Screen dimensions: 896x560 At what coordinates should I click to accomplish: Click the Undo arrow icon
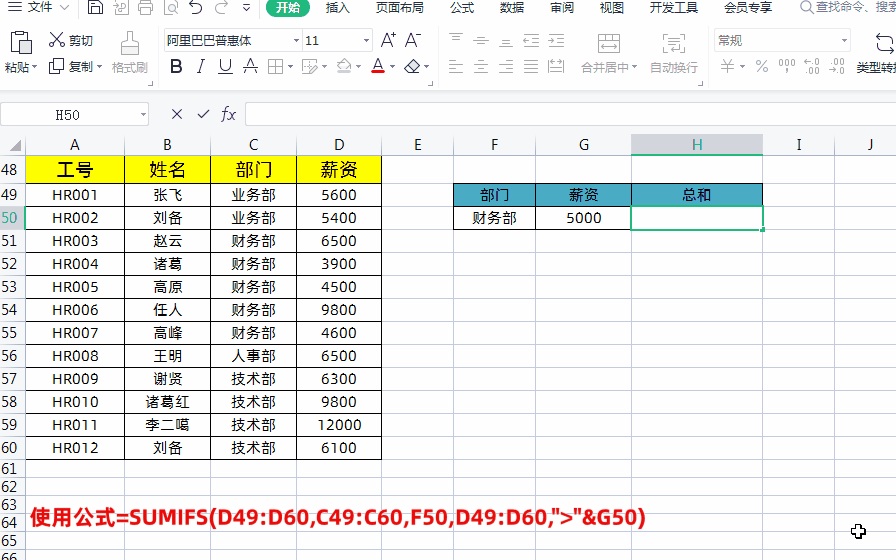[x=196, y=7]
